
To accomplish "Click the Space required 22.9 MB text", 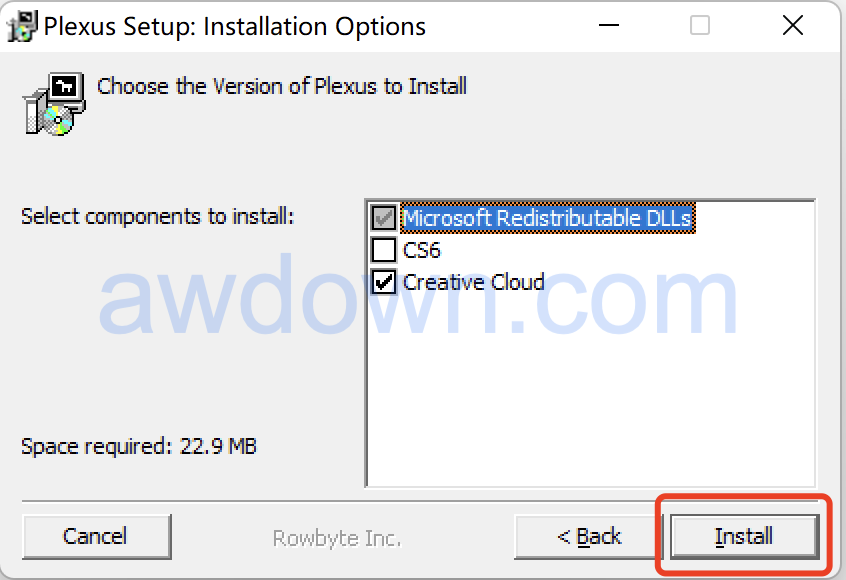I will 139,446.
